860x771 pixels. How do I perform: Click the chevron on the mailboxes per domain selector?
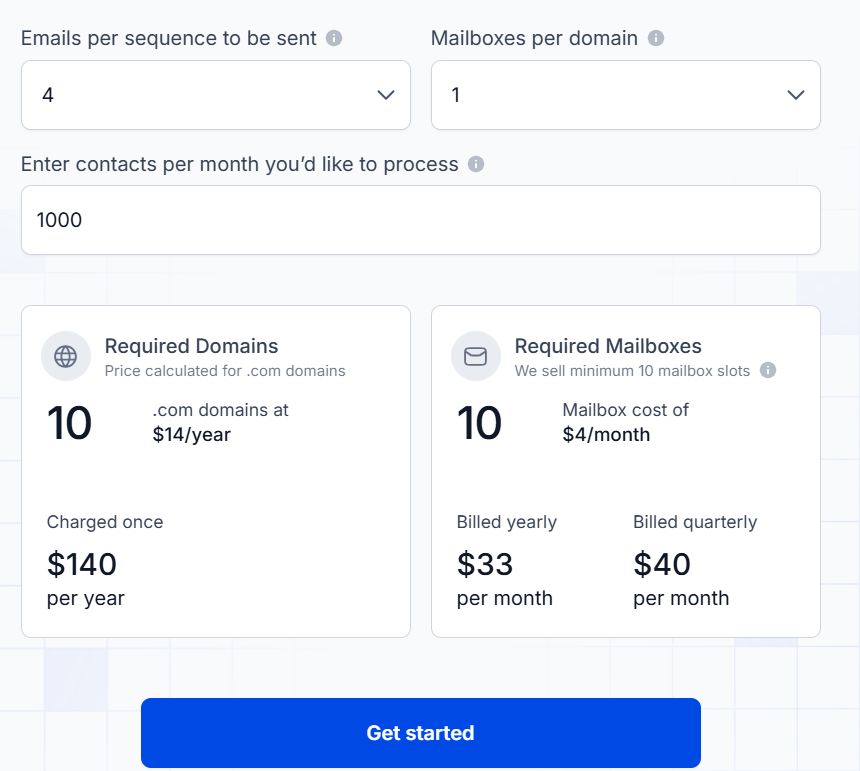coord(795,95)
